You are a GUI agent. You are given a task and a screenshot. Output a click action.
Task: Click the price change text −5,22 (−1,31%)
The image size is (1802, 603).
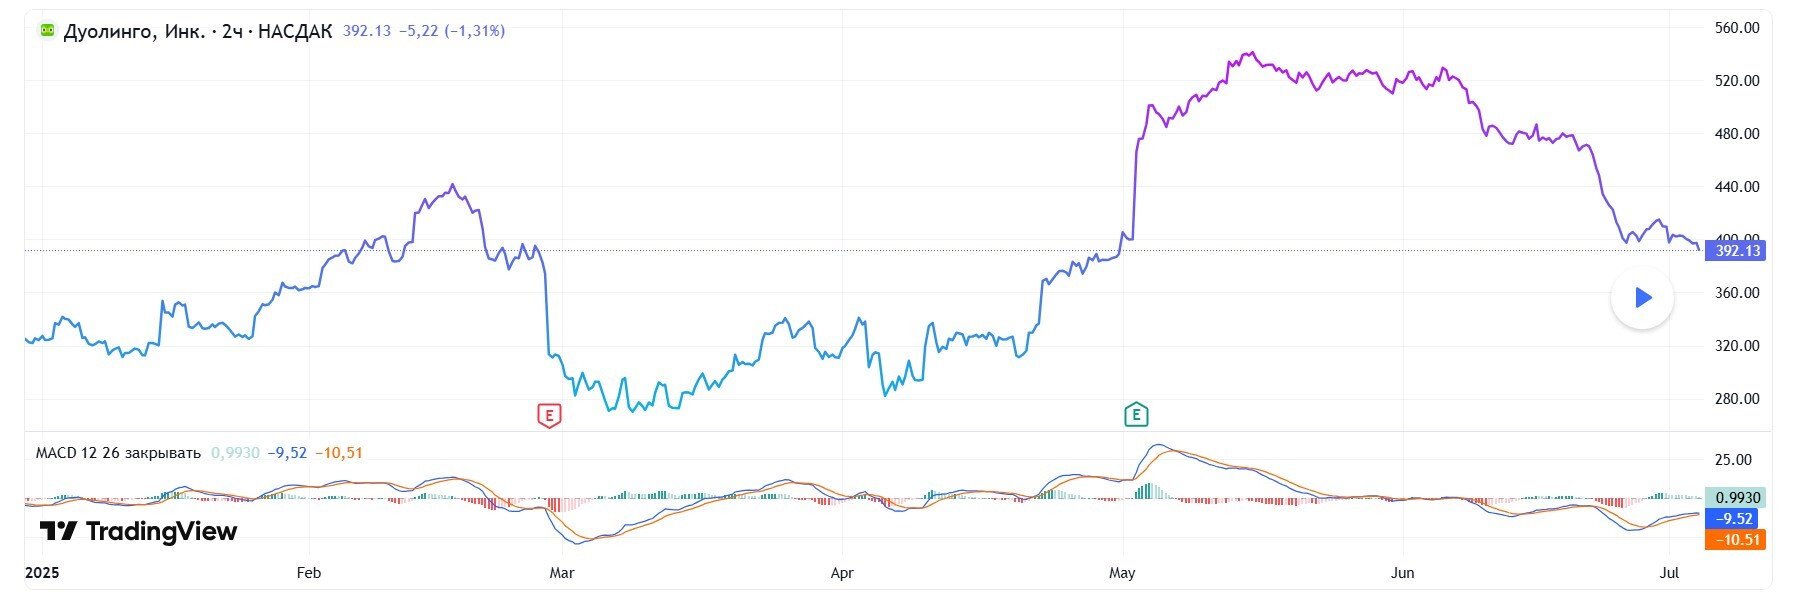452,31
